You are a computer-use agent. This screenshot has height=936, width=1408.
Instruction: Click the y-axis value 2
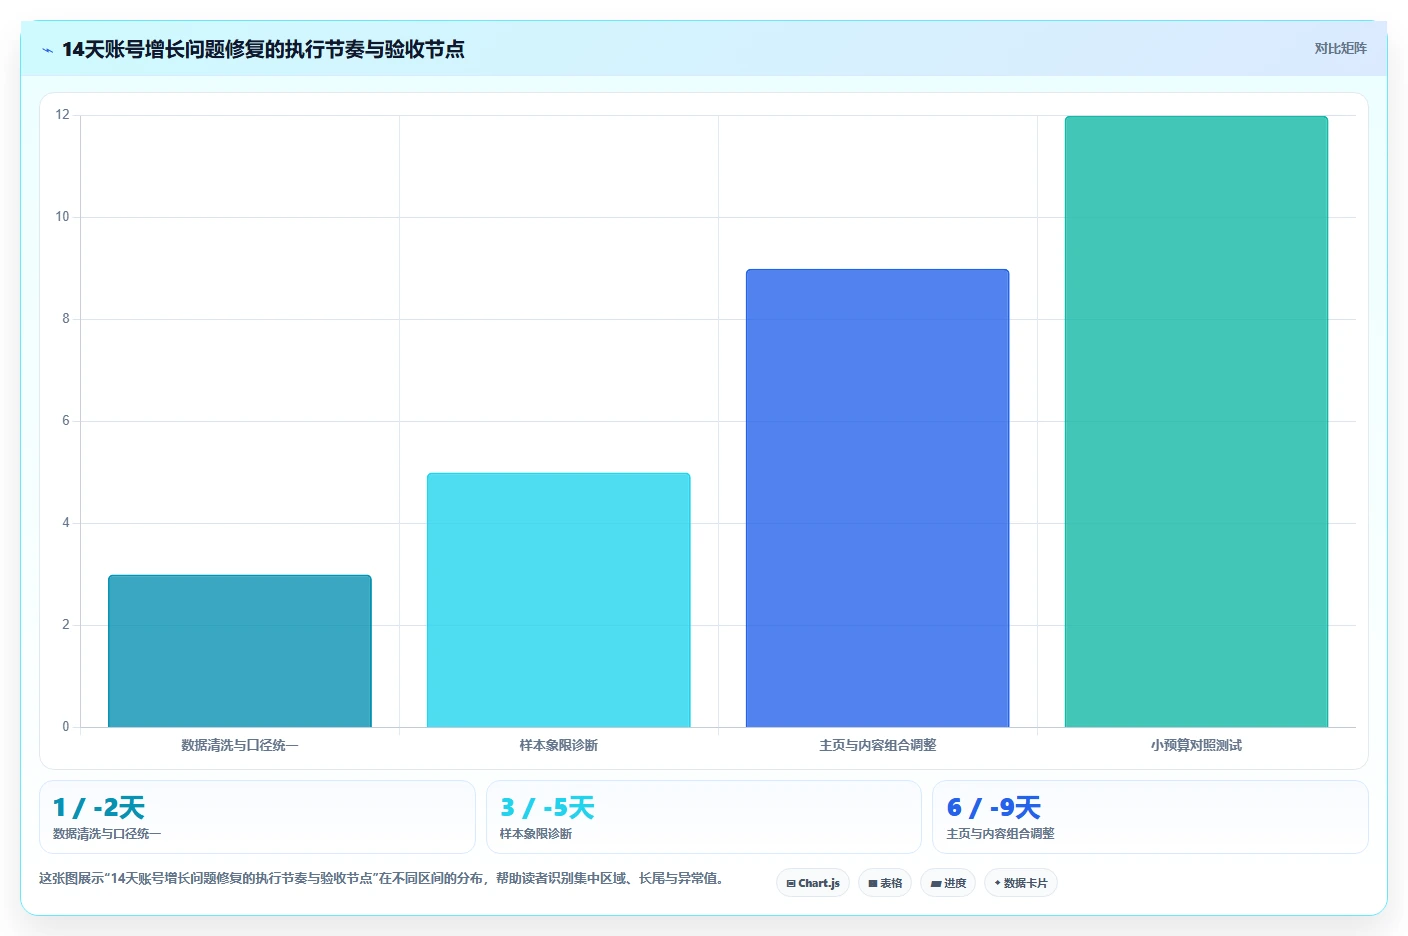[x=66, y=625]
